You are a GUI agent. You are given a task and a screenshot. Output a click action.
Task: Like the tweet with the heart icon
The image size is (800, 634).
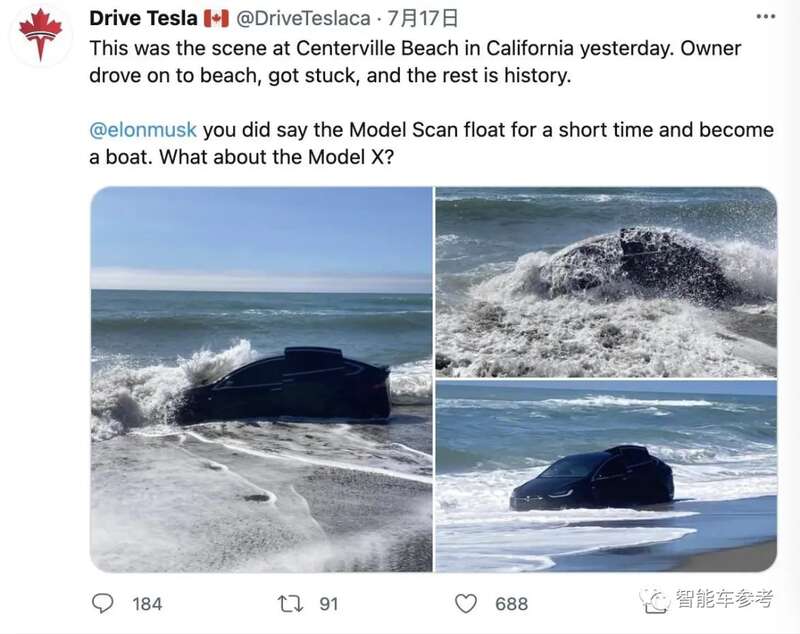click(466, 603)
